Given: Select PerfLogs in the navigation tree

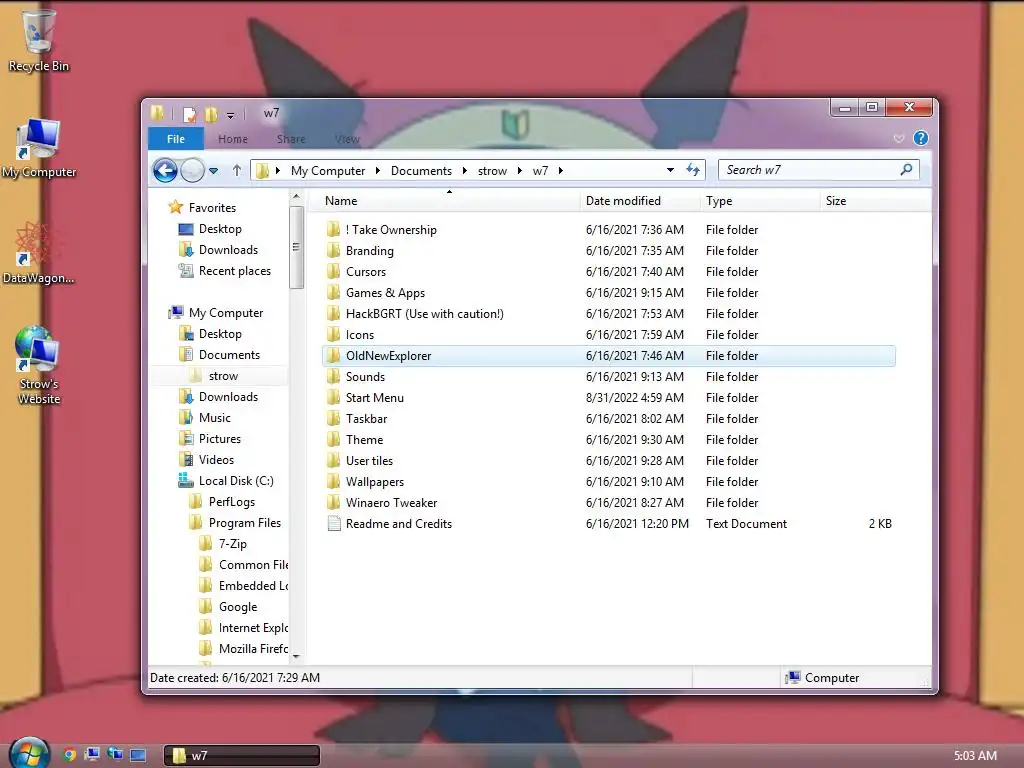Looking at the screenshot, I should coord(232,502).
